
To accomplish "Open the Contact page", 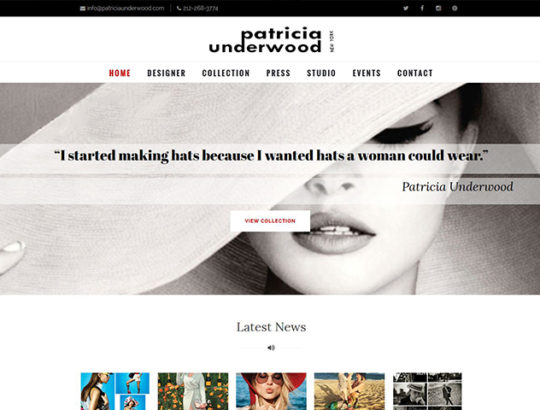I will pyautogui.click(x=415, y=73).
